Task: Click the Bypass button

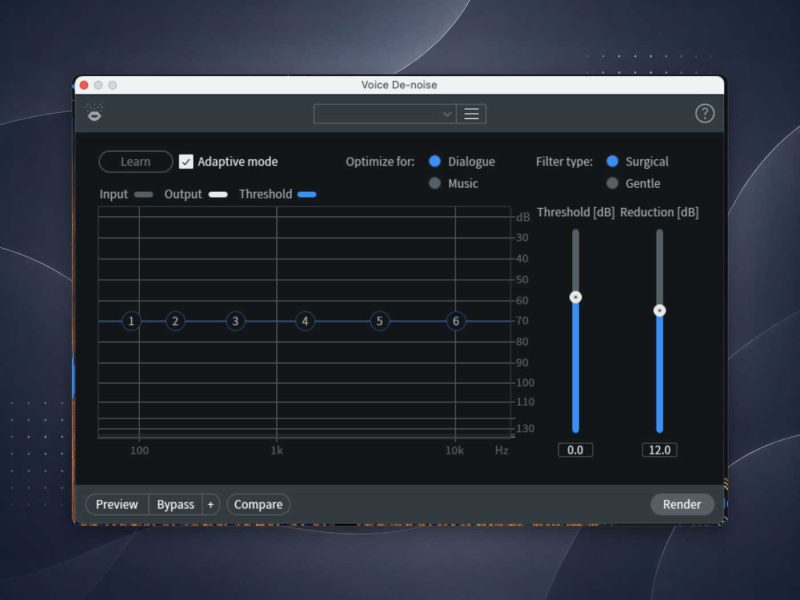Action: point(176,504)
